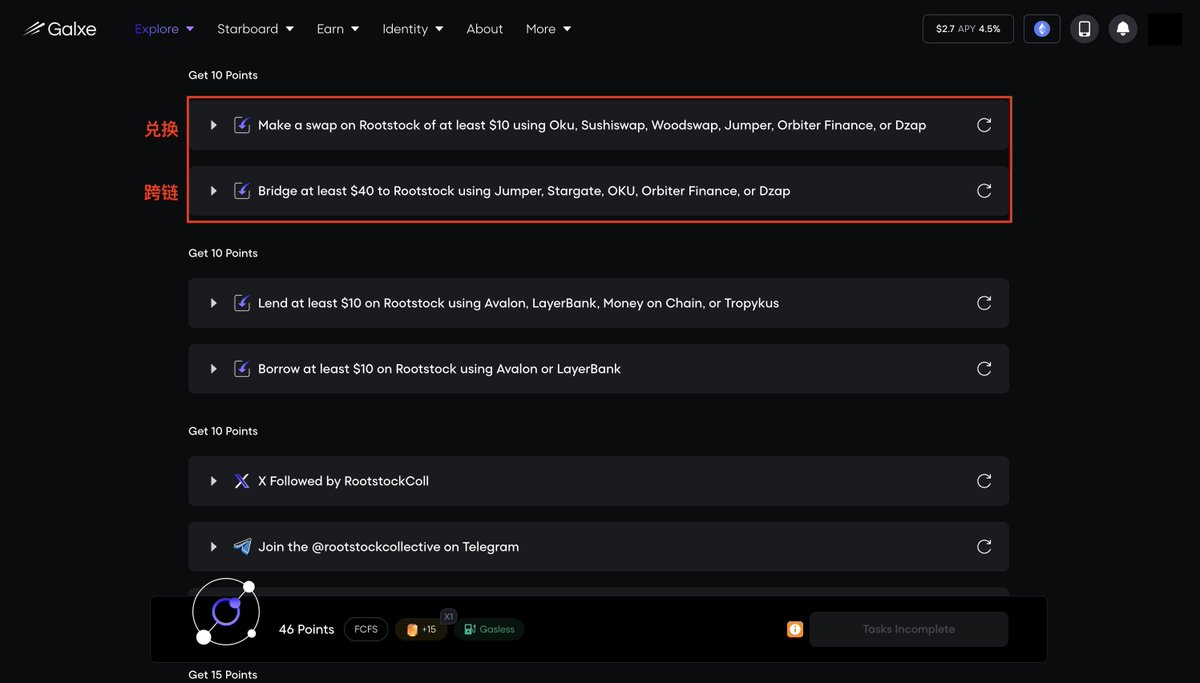The image size is (1200, 683).
Task: Click the Lend at least $10 task text
Action: coord(518,303)
